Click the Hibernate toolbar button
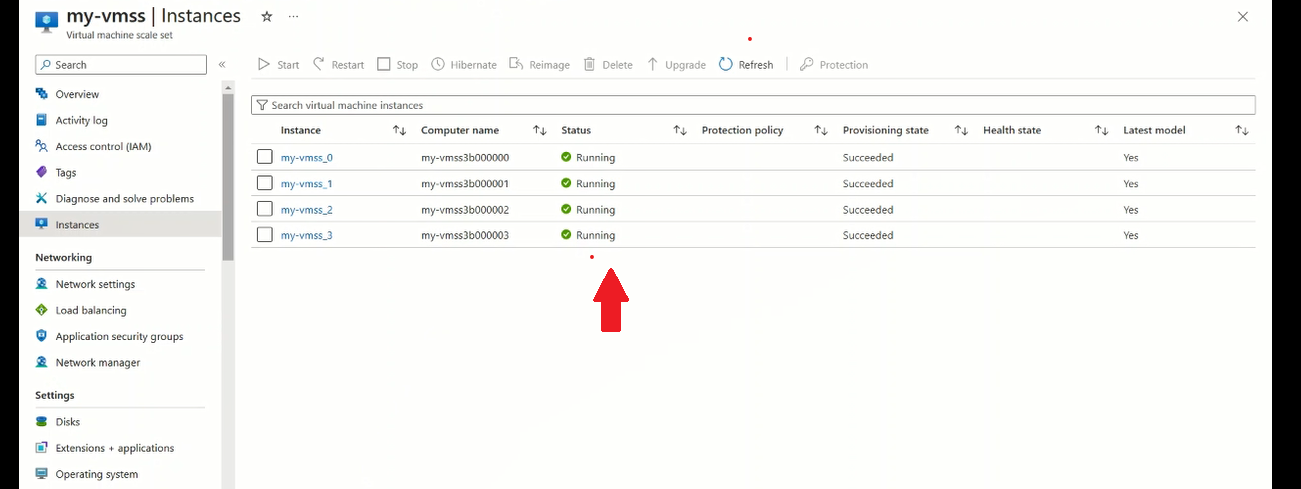Screen dimensions: 1301x489 point(464,65)
